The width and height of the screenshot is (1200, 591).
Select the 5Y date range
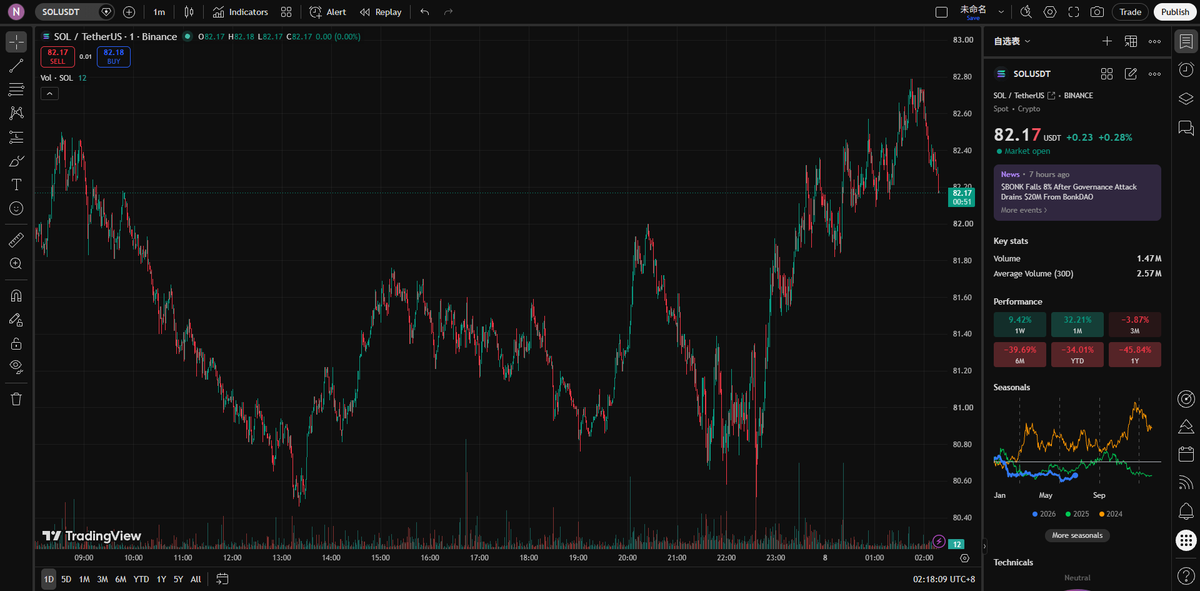click(x=177, y=579)
